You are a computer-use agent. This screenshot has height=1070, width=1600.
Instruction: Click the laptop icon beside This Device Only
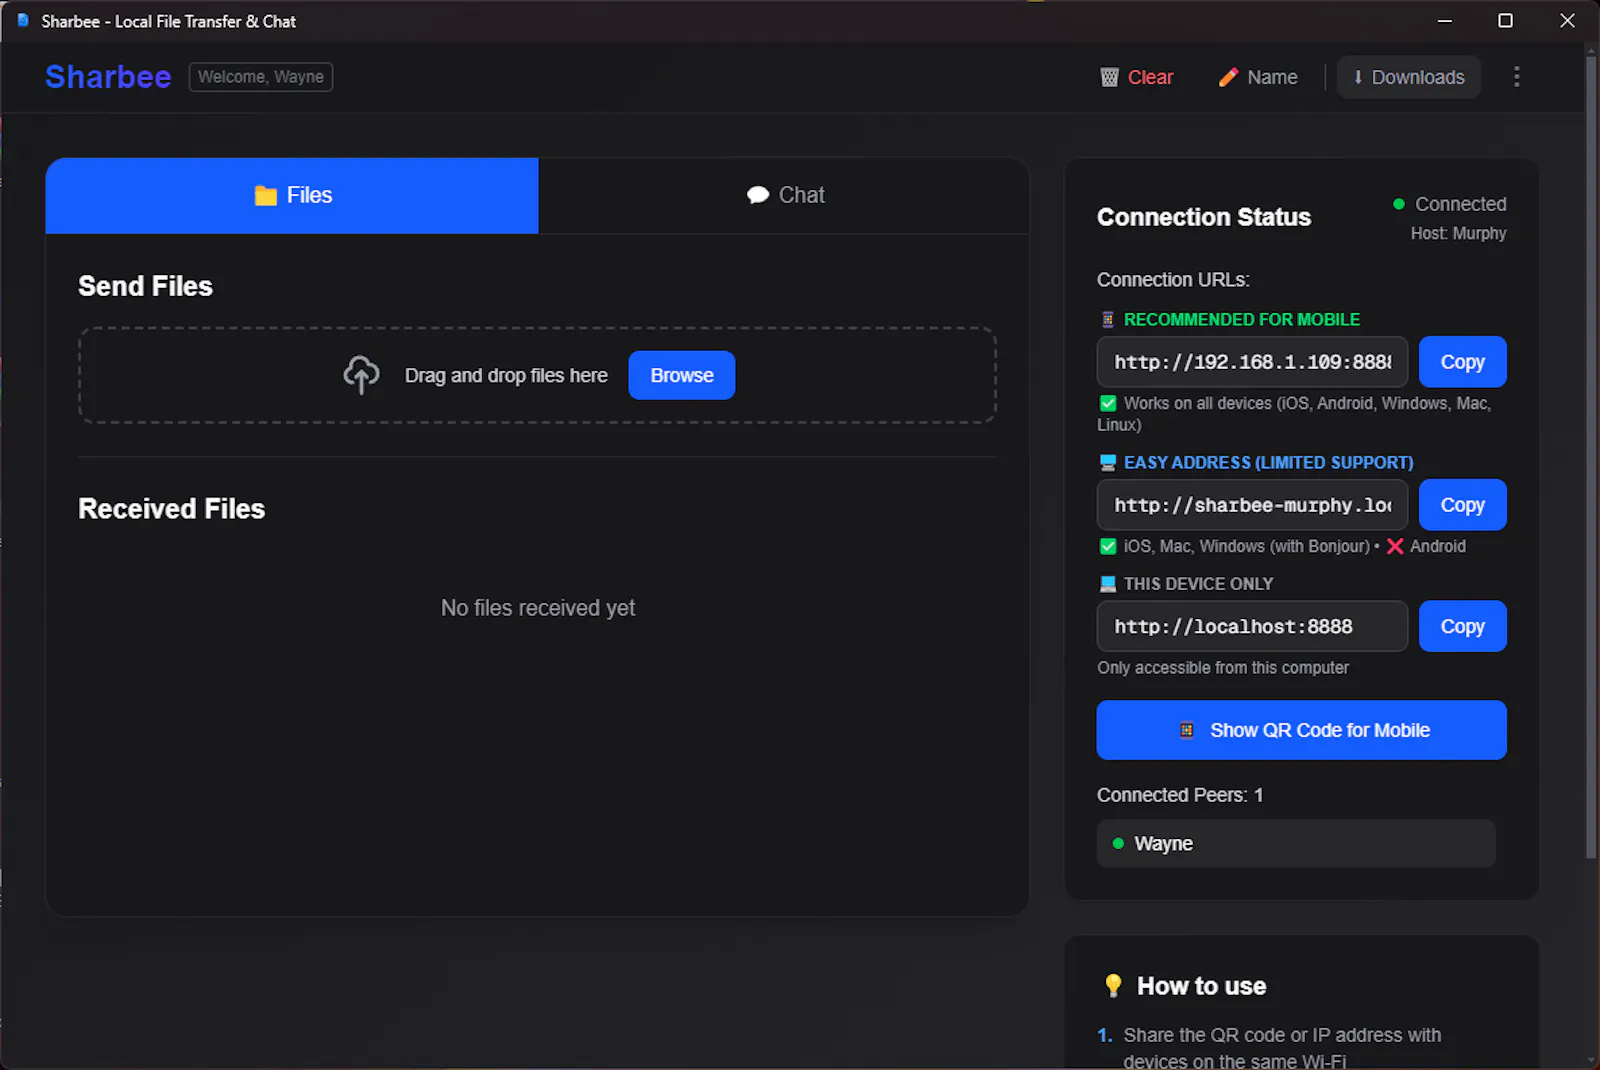[x=1108, y=584]
